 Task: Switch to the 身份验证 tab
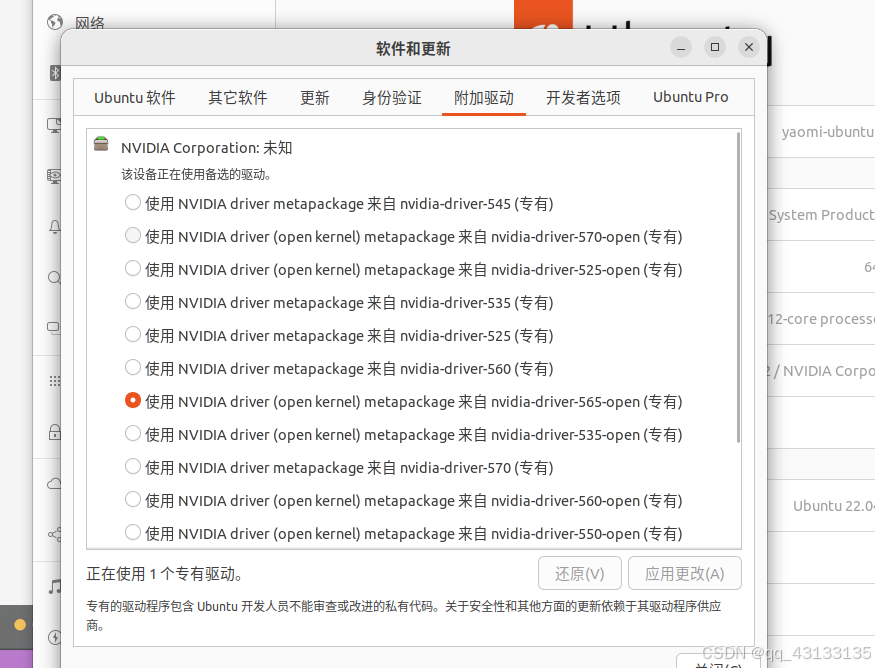[x=392, y=98]
